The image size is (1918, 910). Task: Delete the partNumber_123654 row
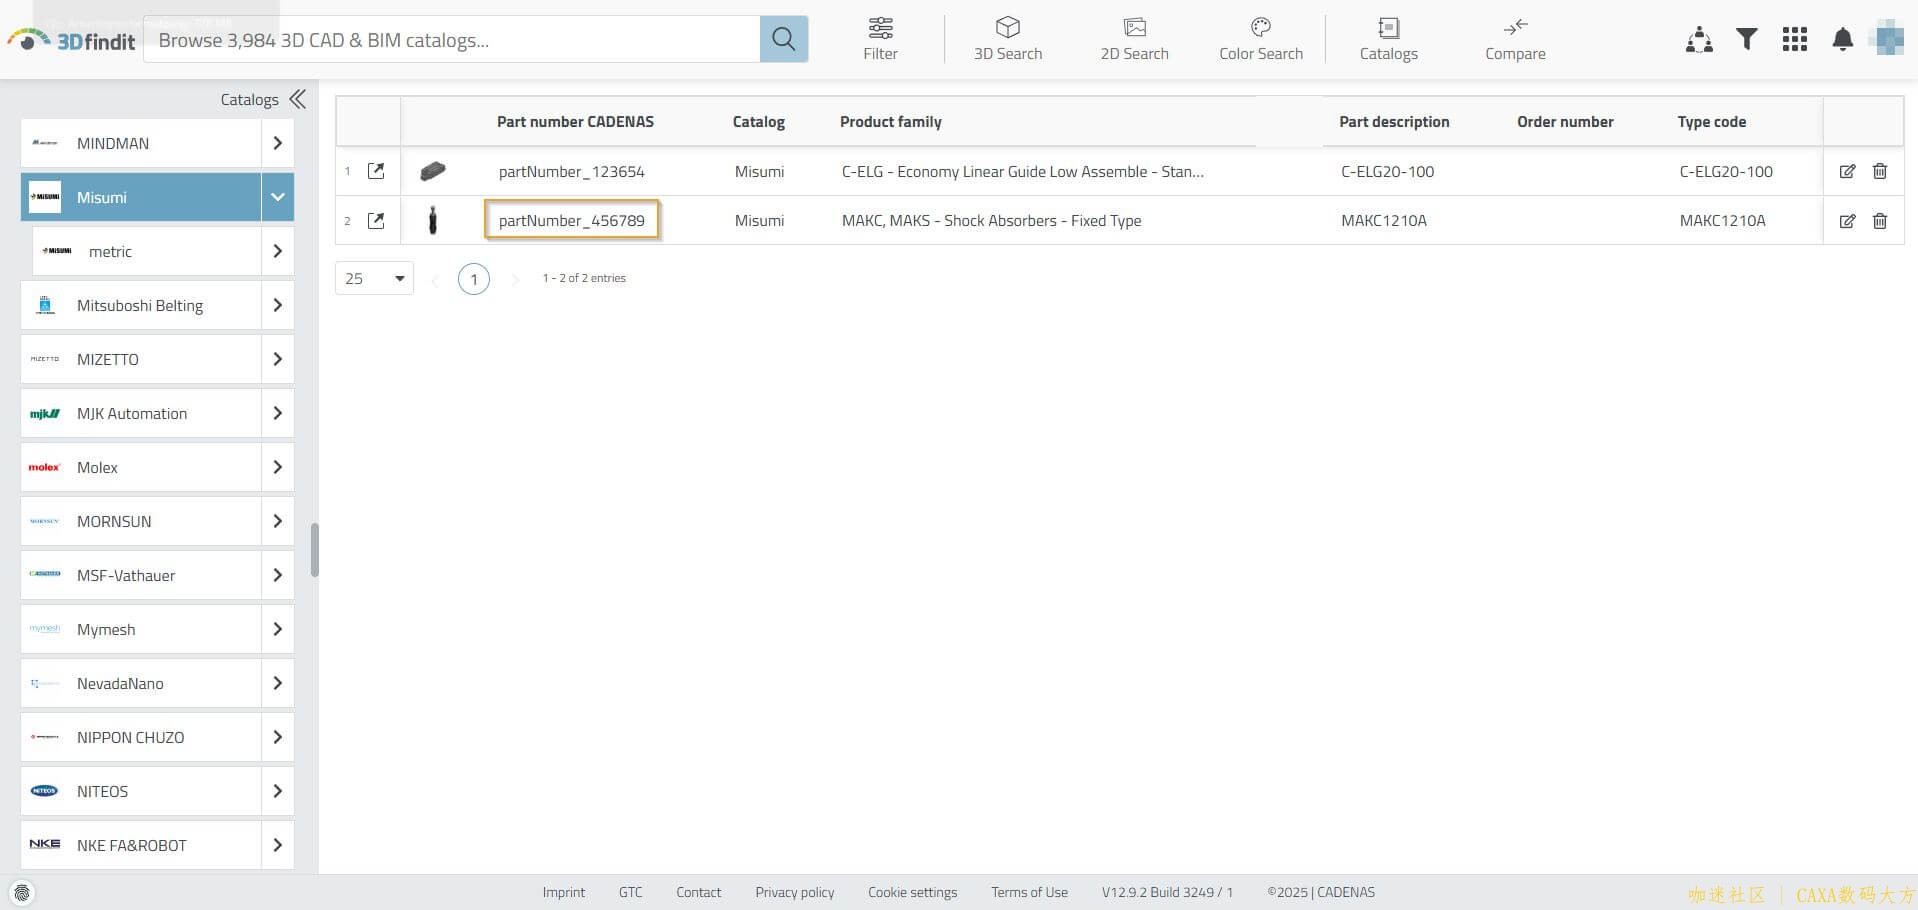[x=1879, y=171]
